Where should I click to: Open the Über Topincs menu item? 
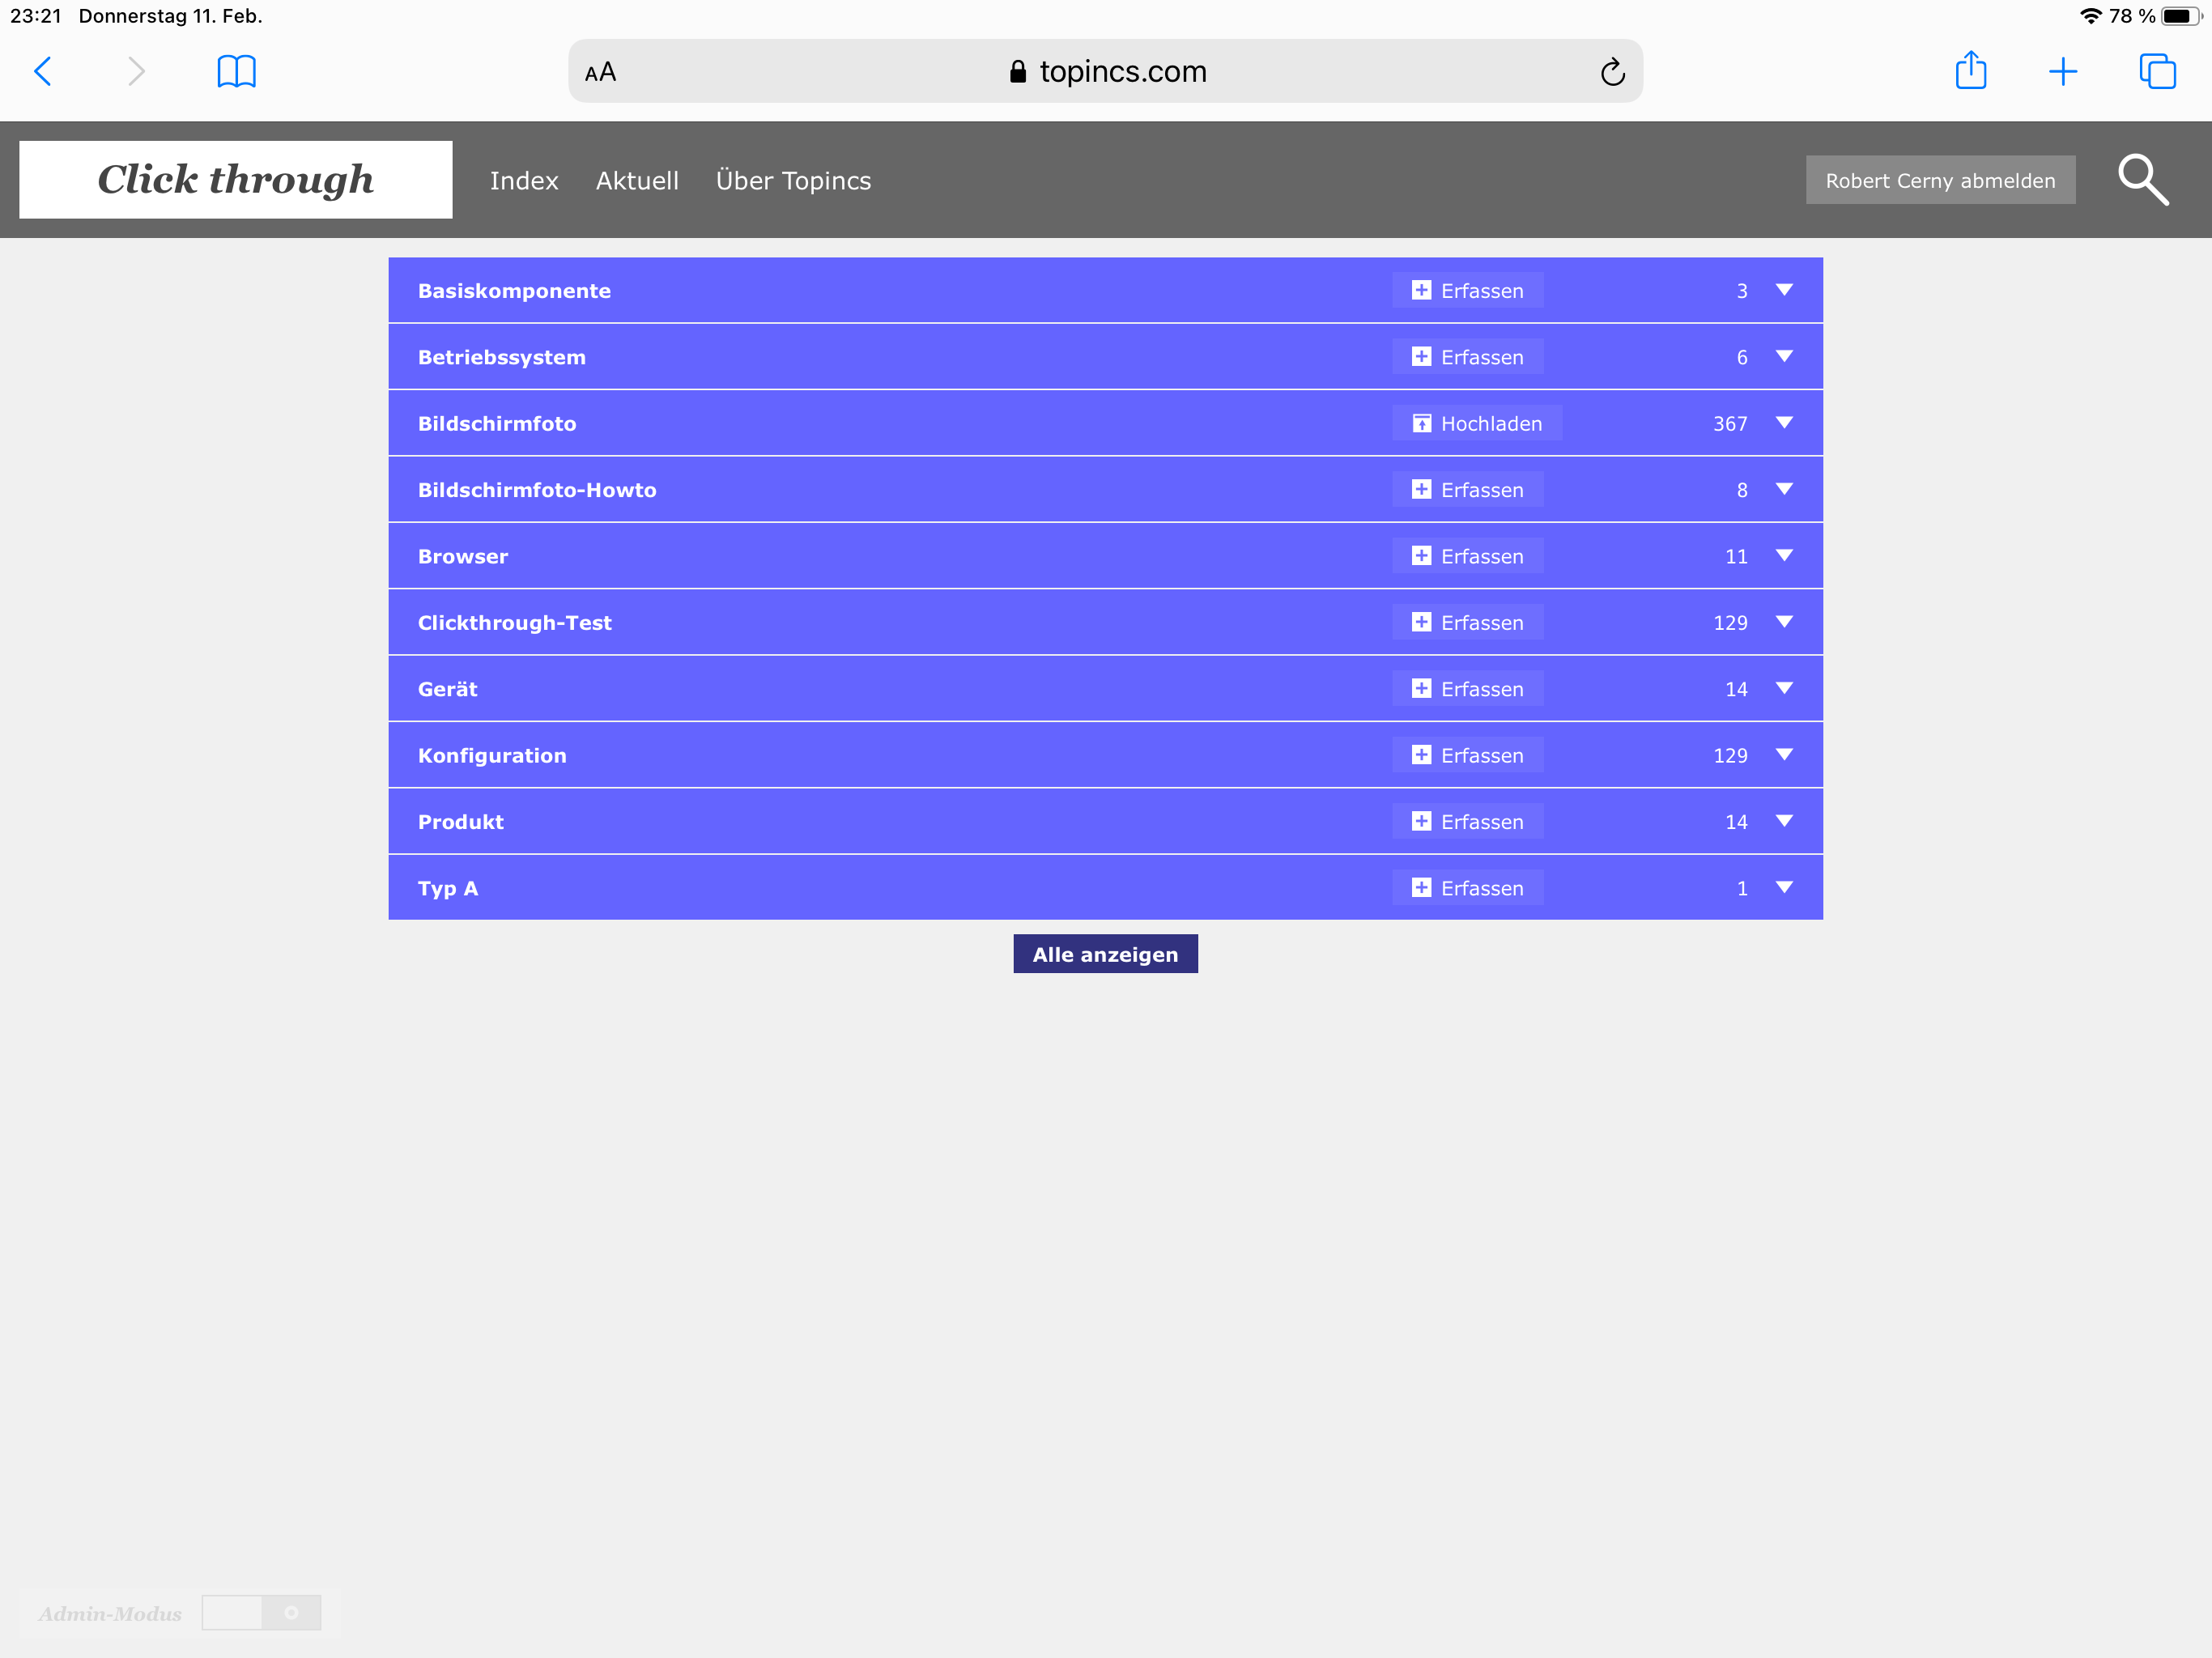(793, 181)
